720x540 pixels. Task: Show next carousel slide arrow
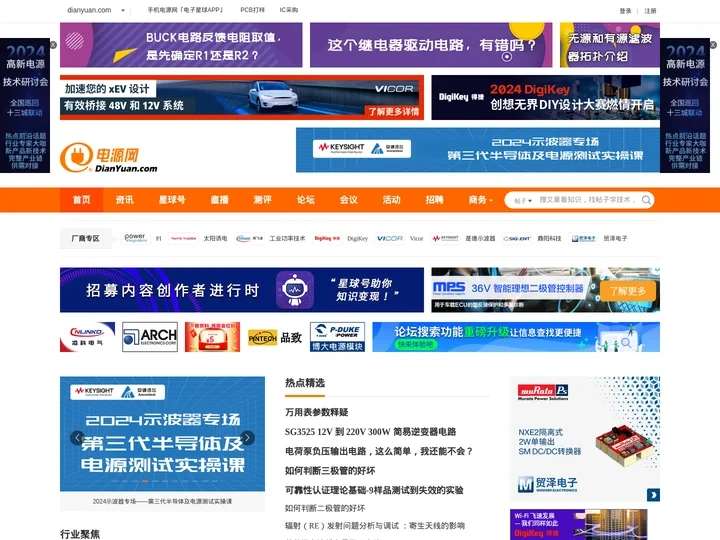tap(248, 438)
